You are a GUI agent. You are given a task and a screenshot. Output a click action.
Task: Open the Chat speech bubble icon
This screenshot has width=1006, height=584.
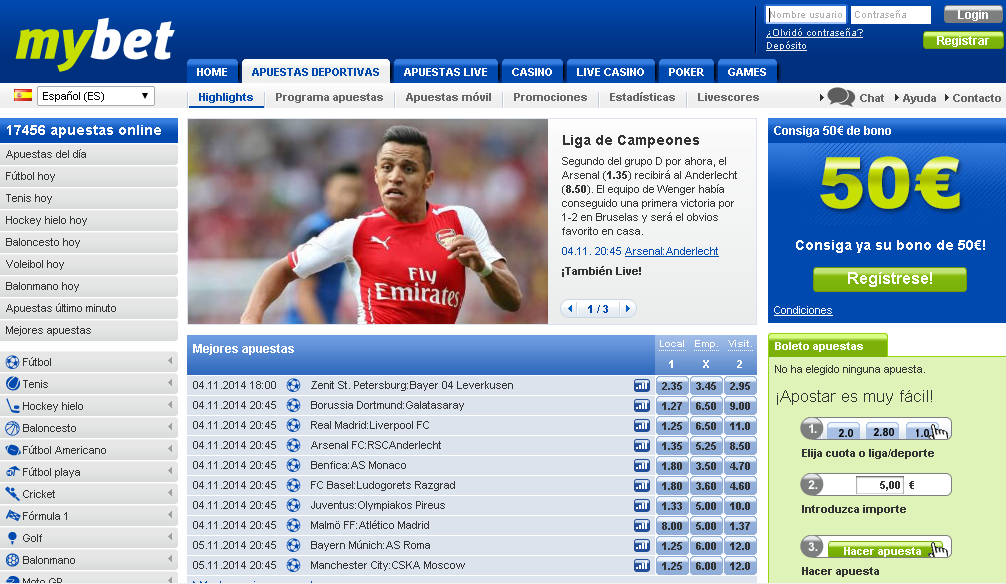840,97
